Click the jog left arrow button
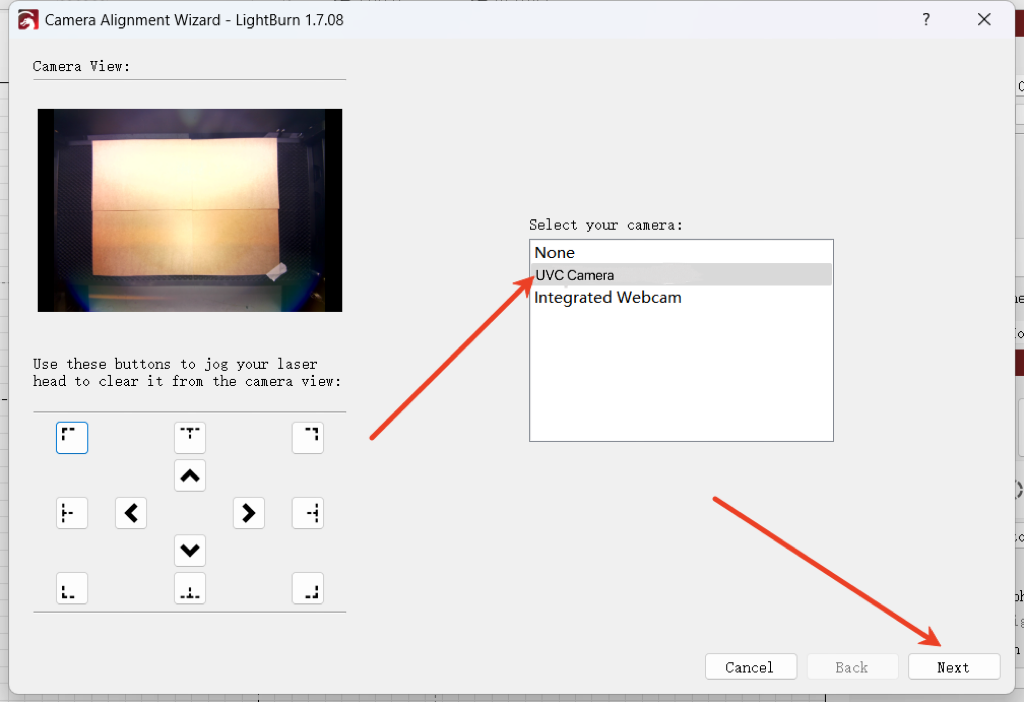The width and height of the screenshot is (1024, 702). pyautogui.click(x=131, y=513)
